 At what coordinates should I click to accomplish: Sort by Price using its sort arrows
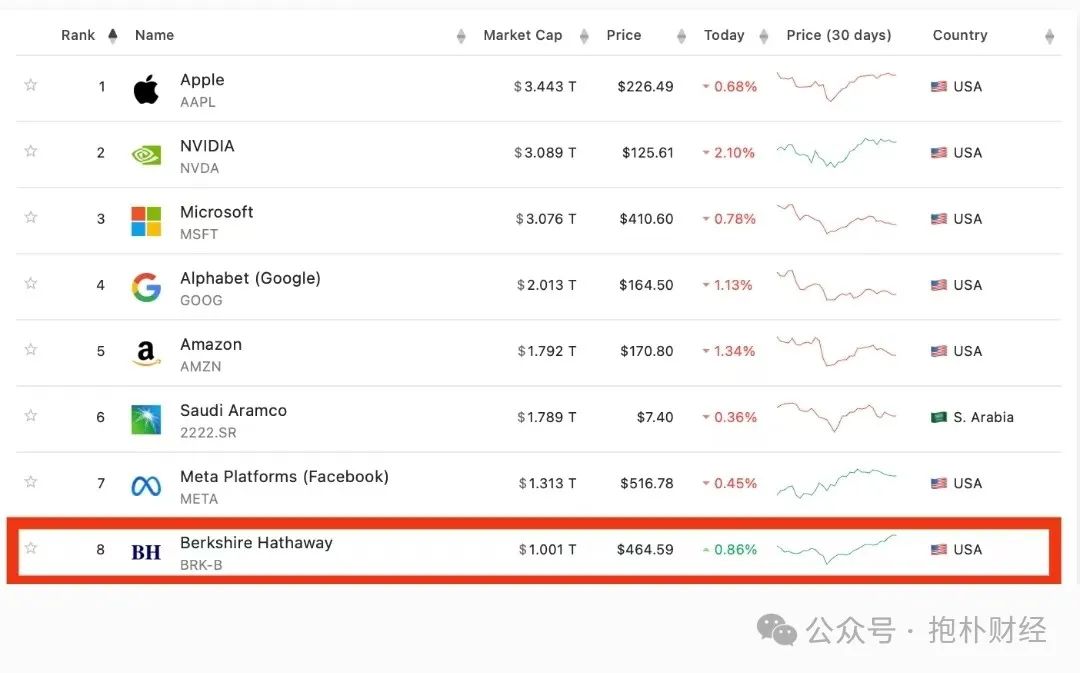click(x=681, y=37)
